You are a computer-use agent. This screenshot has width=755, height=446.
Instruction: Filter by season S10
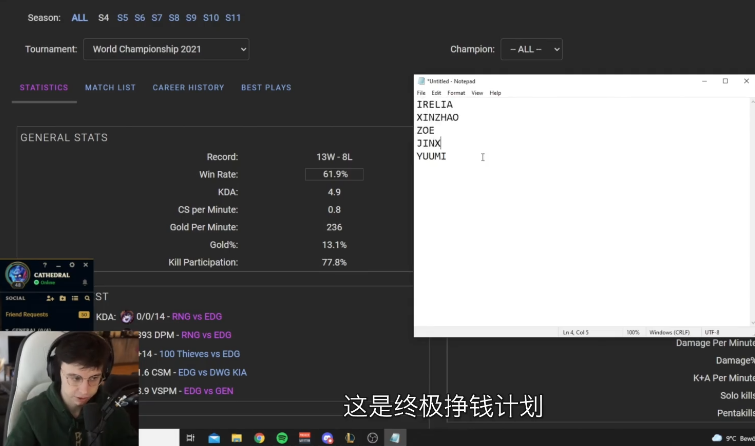coord(211,18)
